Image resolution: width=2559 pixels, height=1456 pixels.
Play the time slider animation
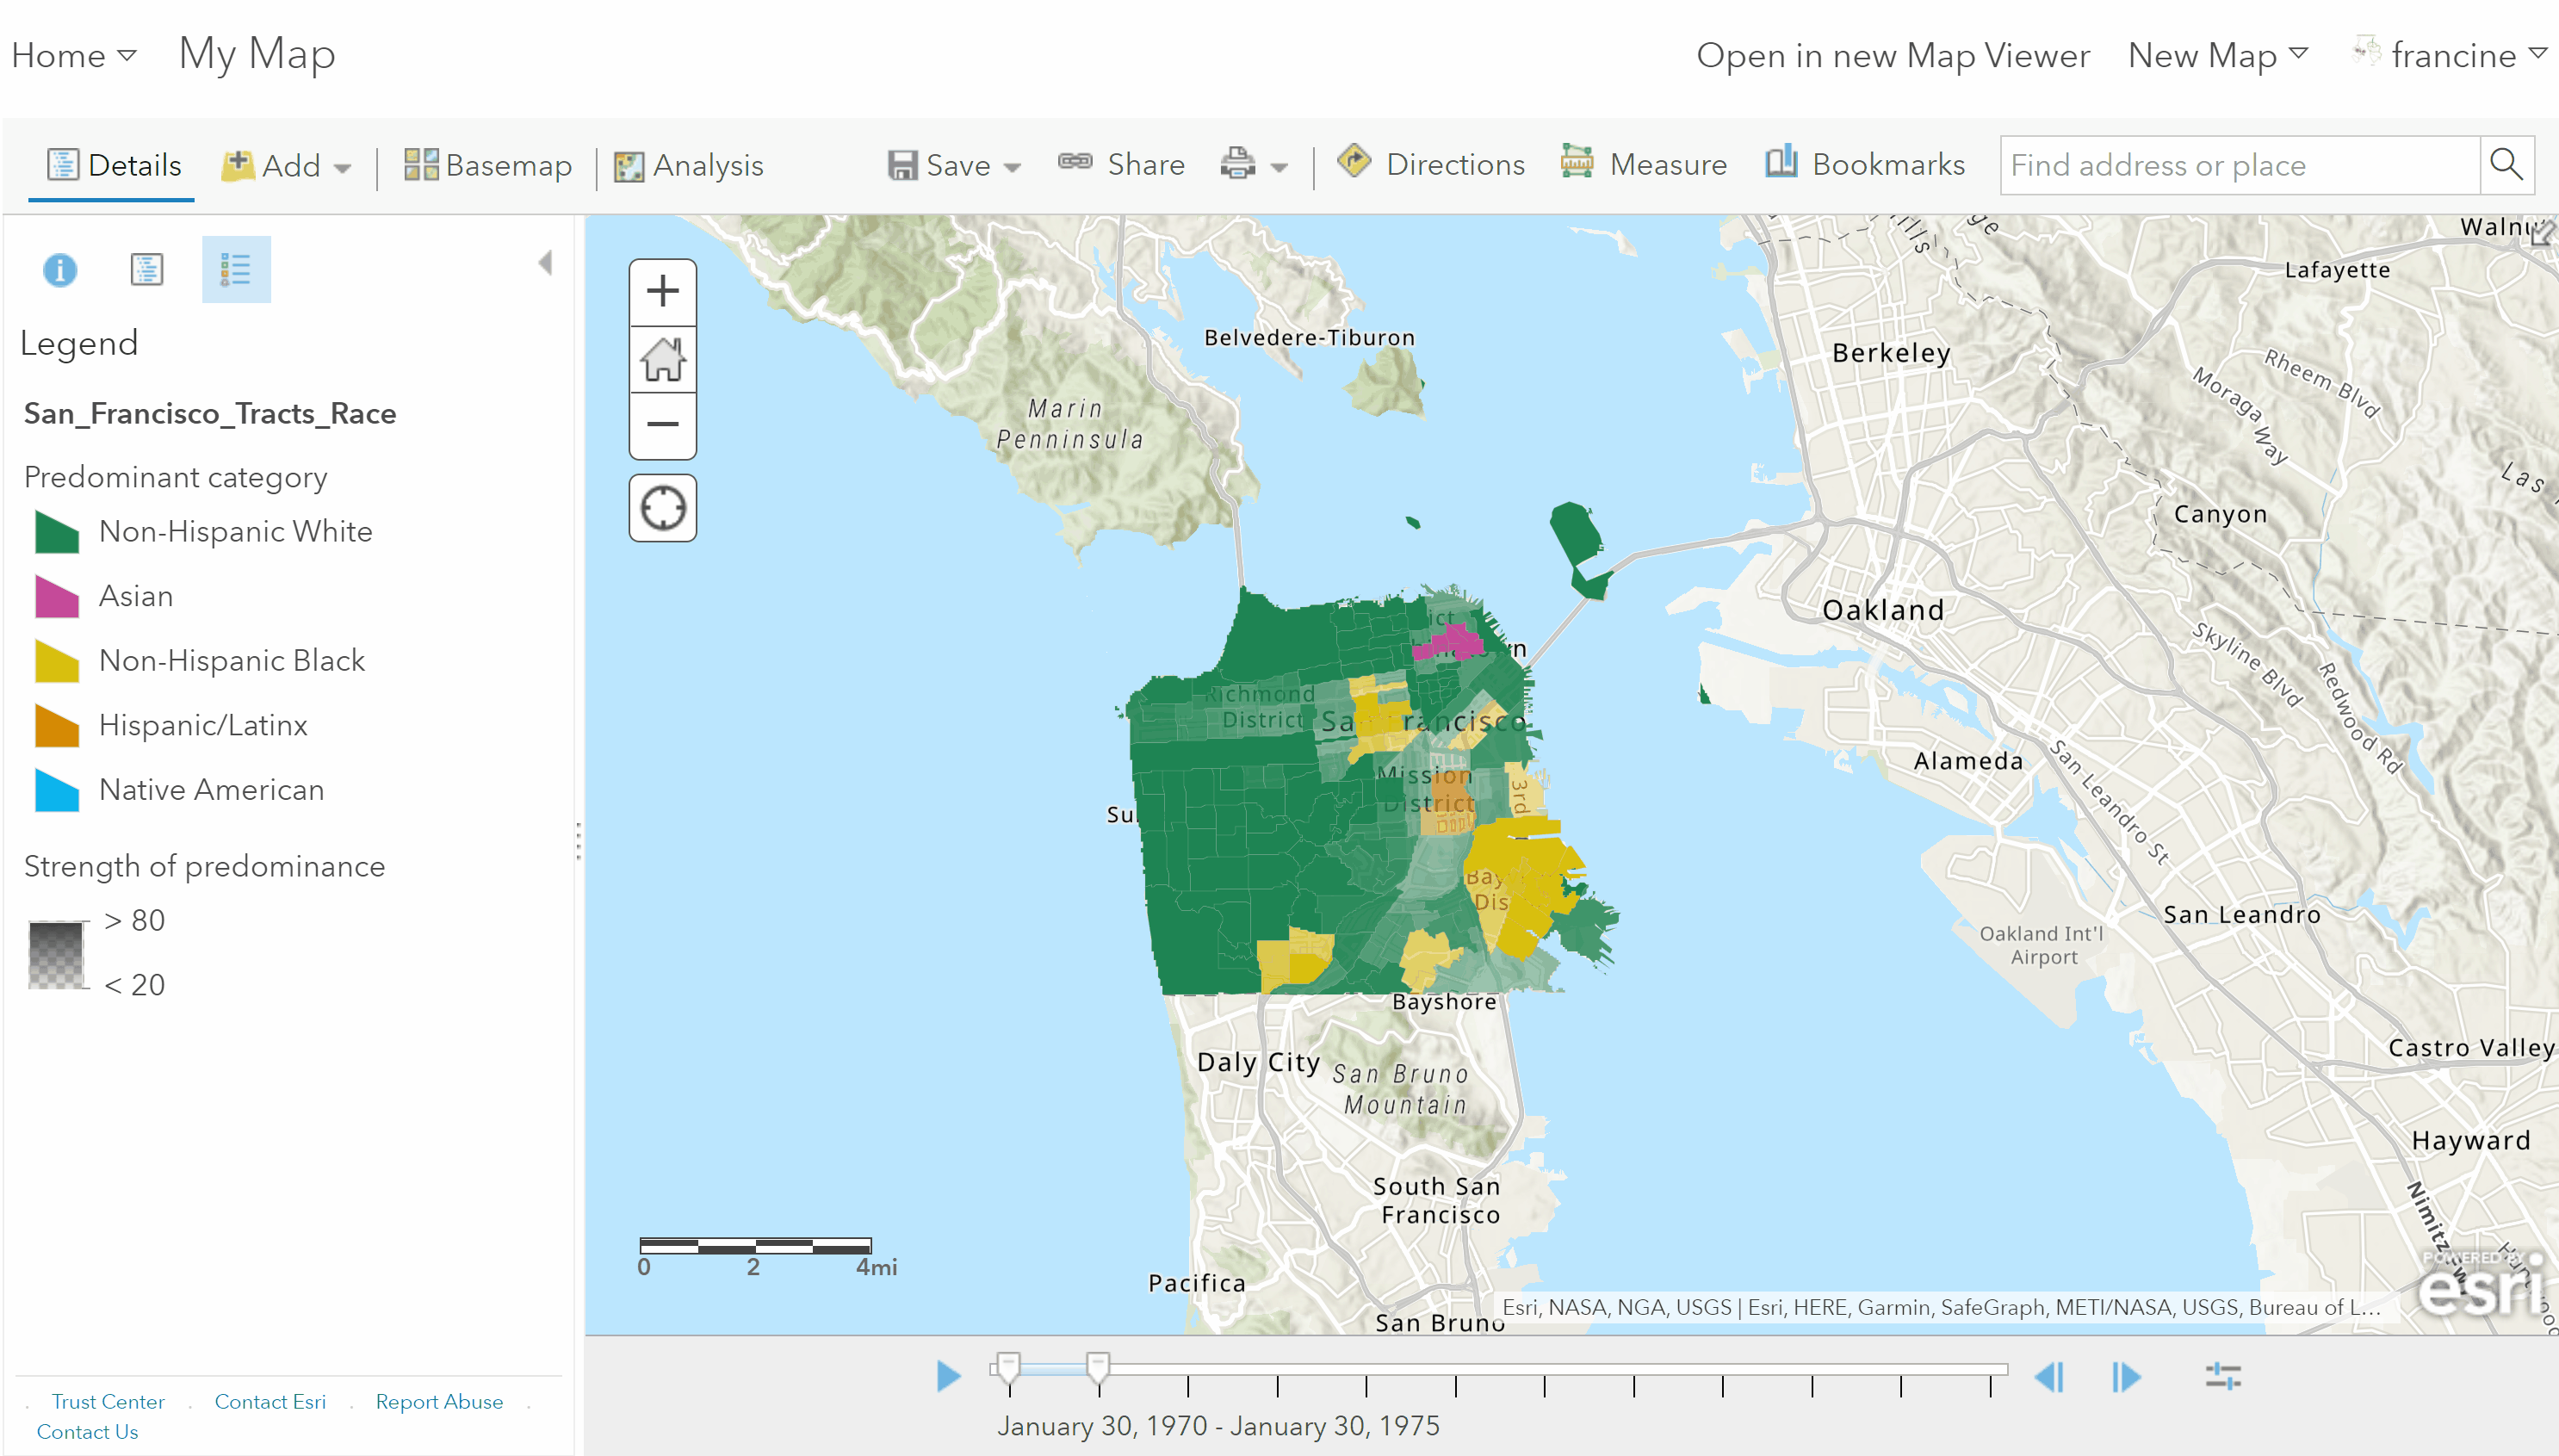948,1376
